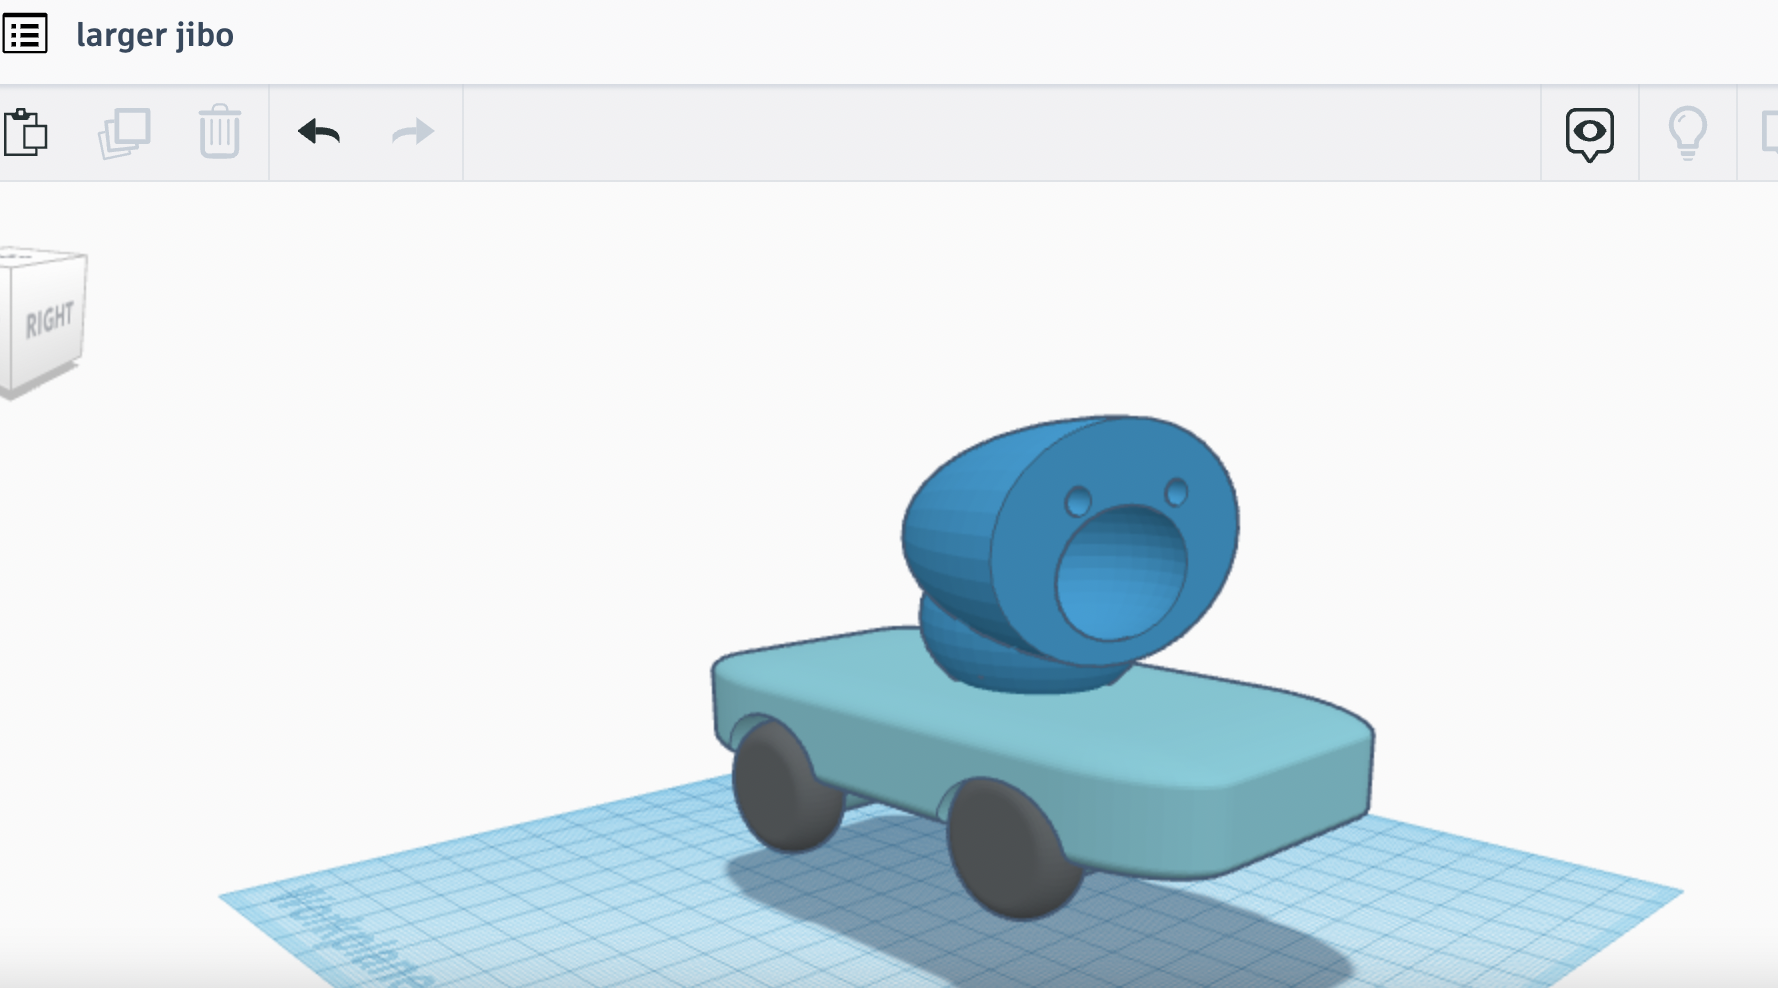This screenshot has width=1778, height=988.
Task: Select the blue oval head shape
Action: point(1070,540)
